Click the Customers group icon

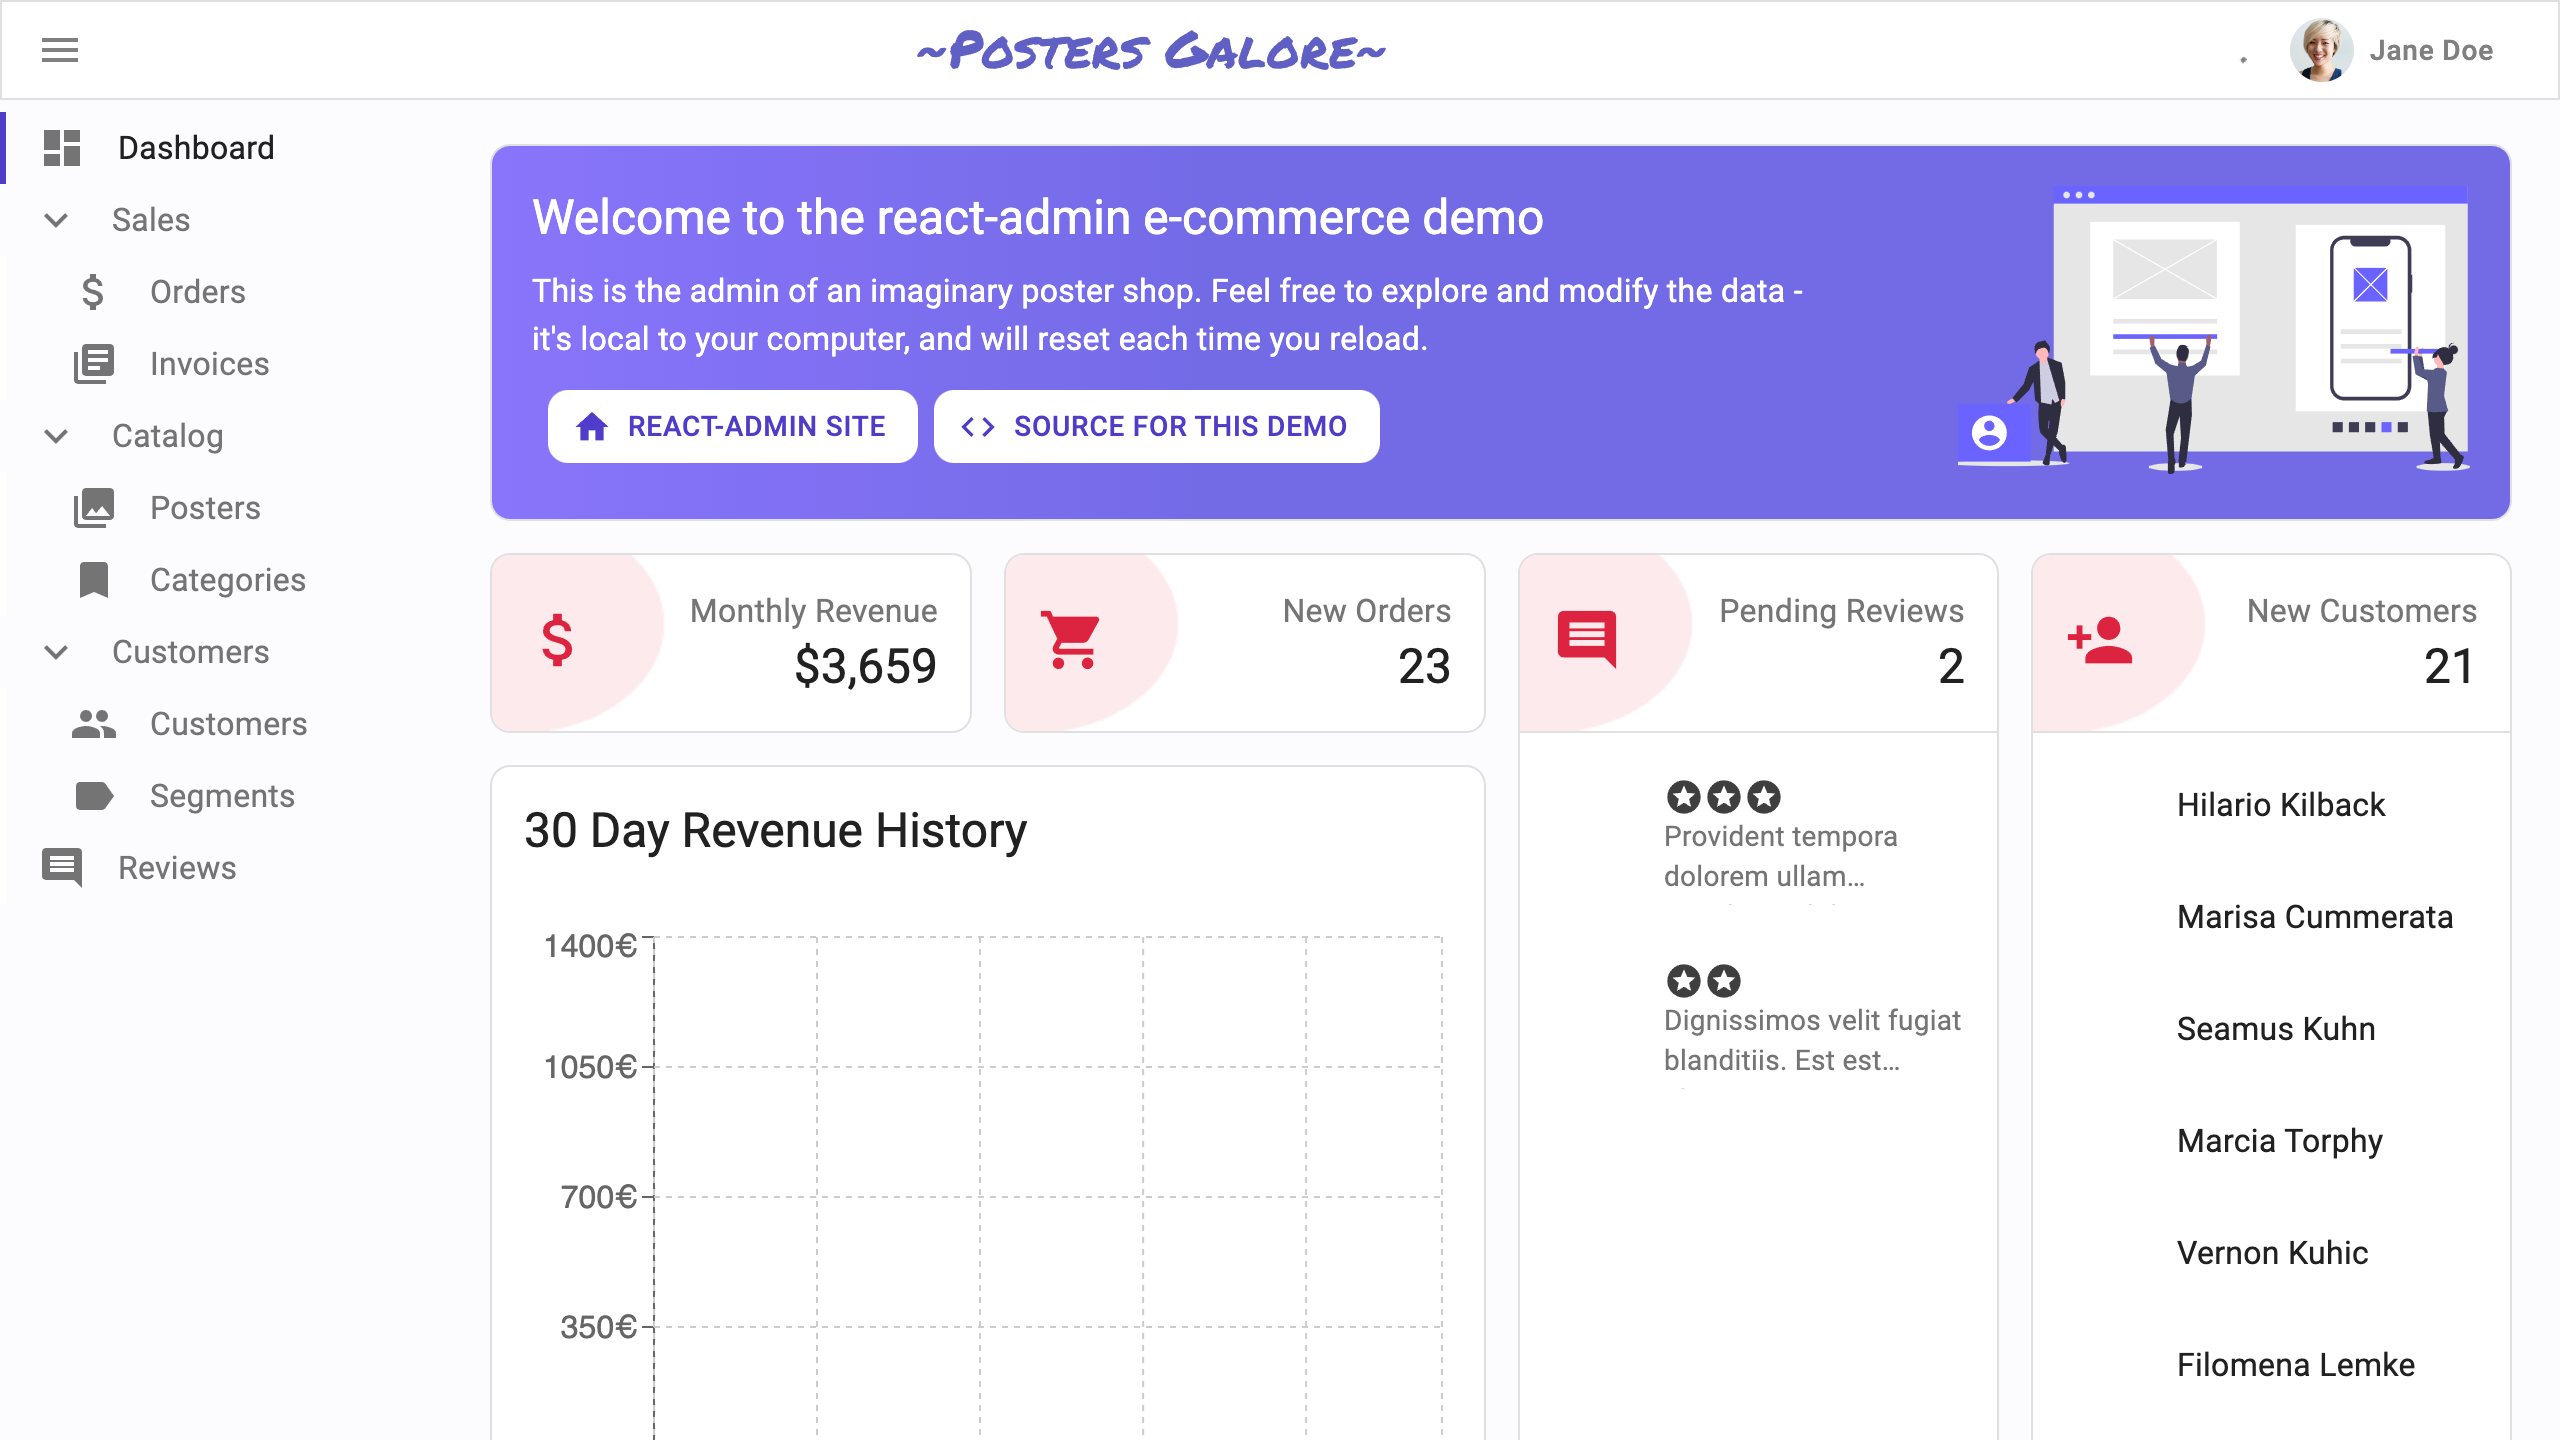(95, 723)
